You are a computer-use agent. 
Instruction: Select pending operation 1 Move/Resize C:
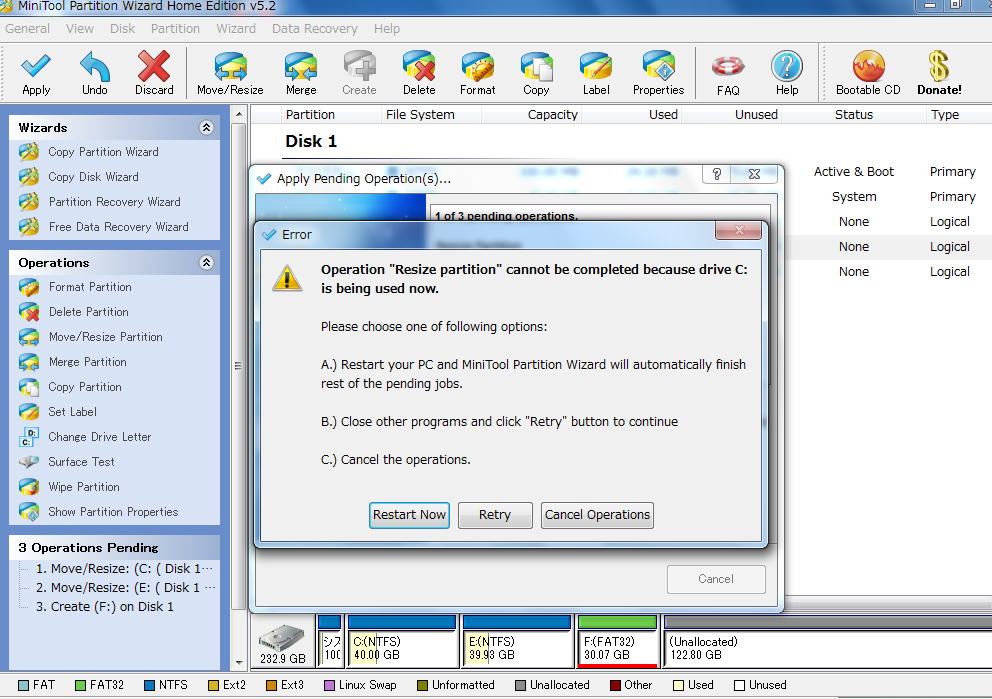point(123,569)
